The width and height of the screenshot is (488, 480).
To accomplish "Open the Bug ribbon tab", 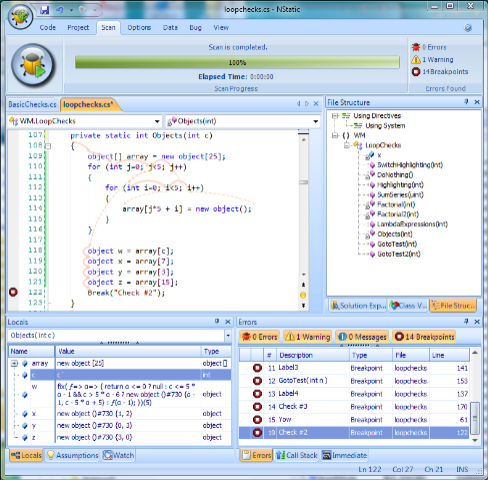I will 195,28.
